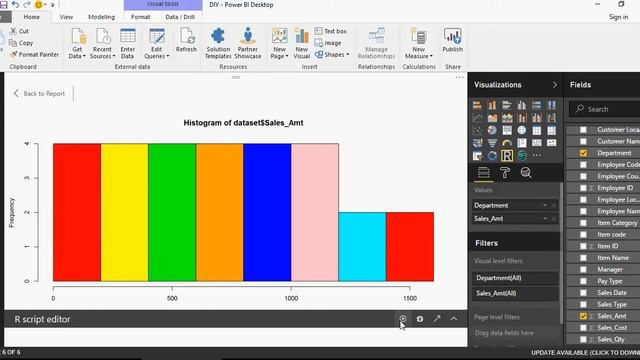Choose the clustered column chart visualization
640x360 pixels.
pyautogui.click(x=522, y=105)
